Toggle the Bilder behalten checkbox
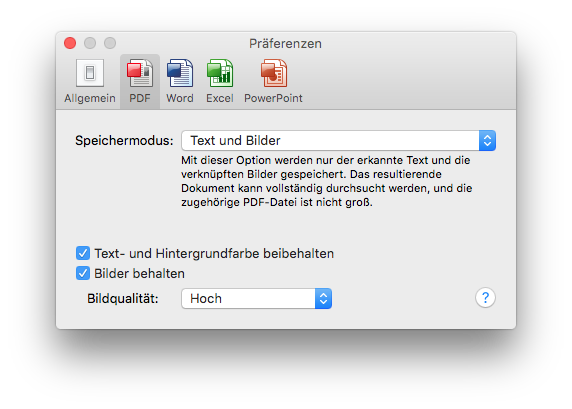 point(83,273)
